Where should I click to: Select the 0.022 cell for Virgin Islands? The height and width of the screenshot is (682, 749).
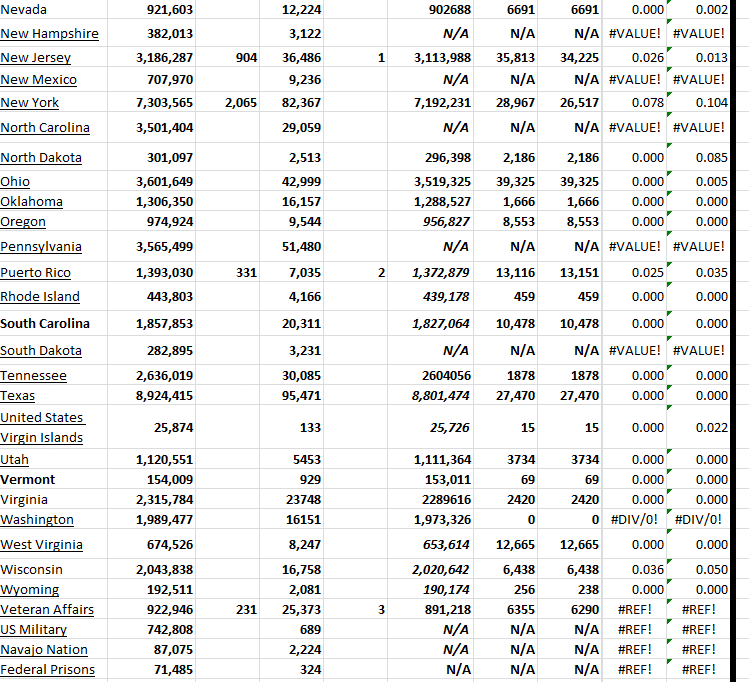click(x=698, y=427)
